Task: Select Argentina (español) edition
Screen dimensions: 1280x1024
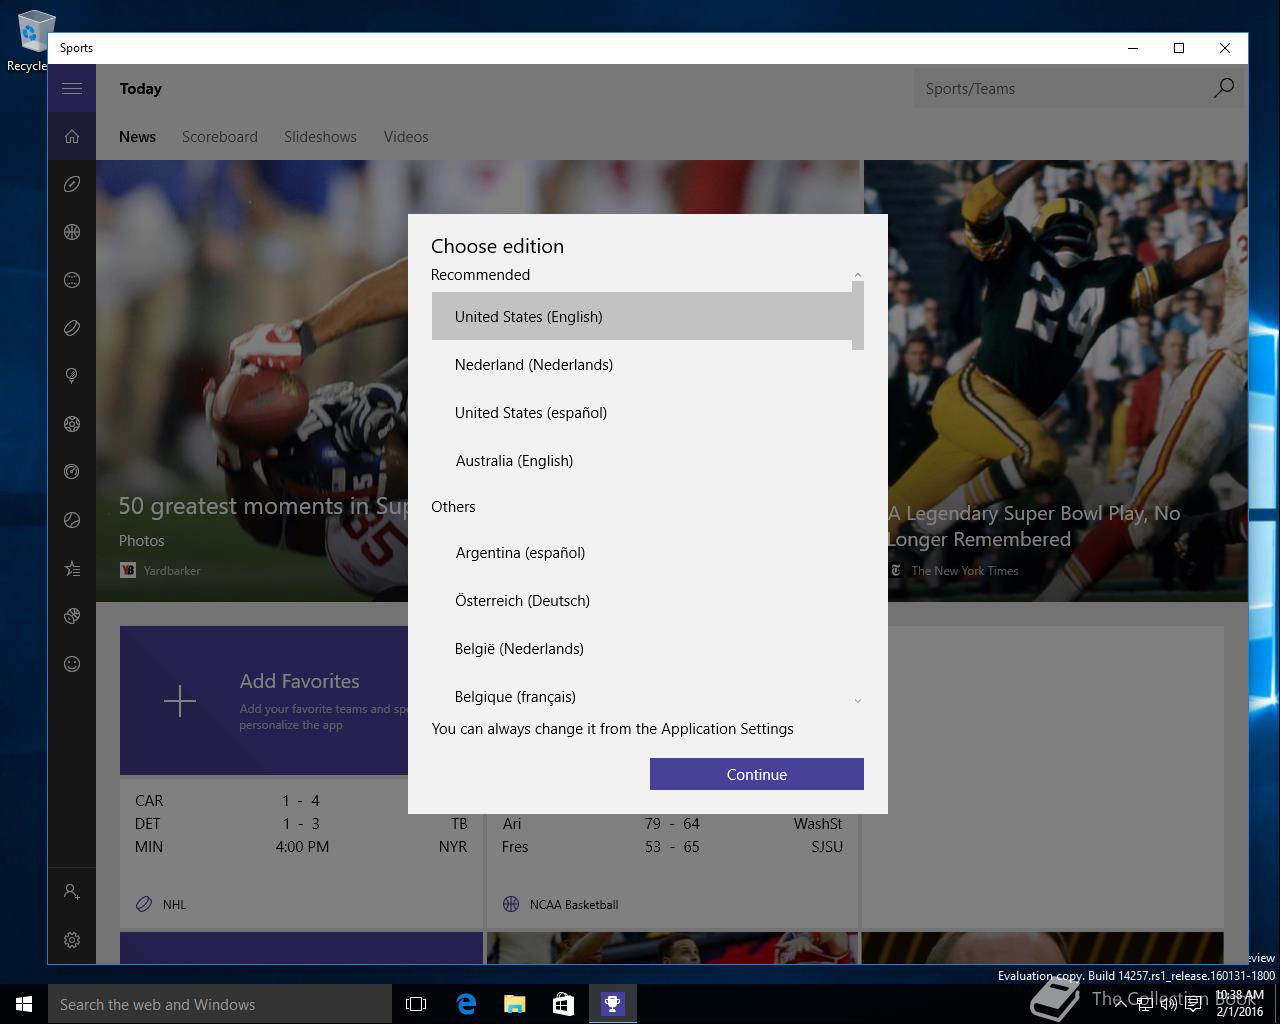Action: [x=642, y=552]
